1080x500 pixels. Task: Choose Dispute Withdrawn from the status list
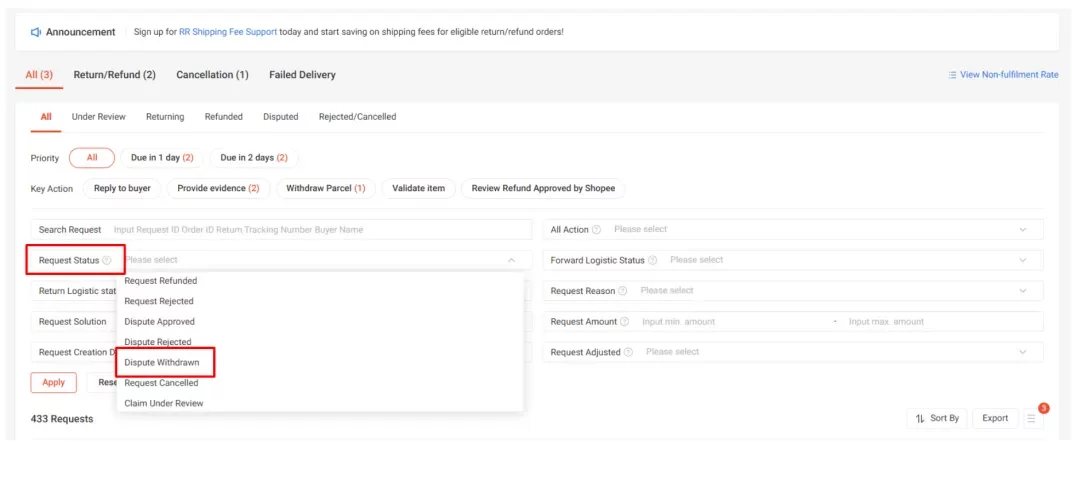pos(161,362)
